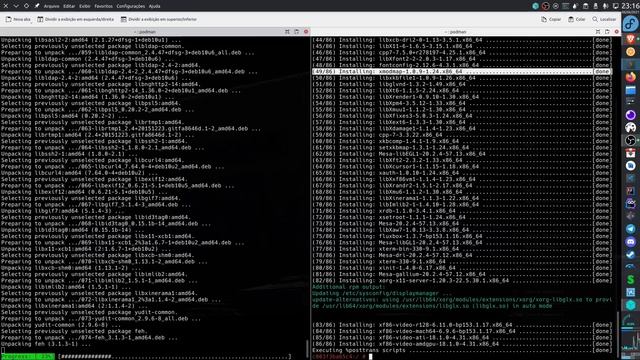Open OBS Studio from dock
Screen dimensions: 640x360
631,140
